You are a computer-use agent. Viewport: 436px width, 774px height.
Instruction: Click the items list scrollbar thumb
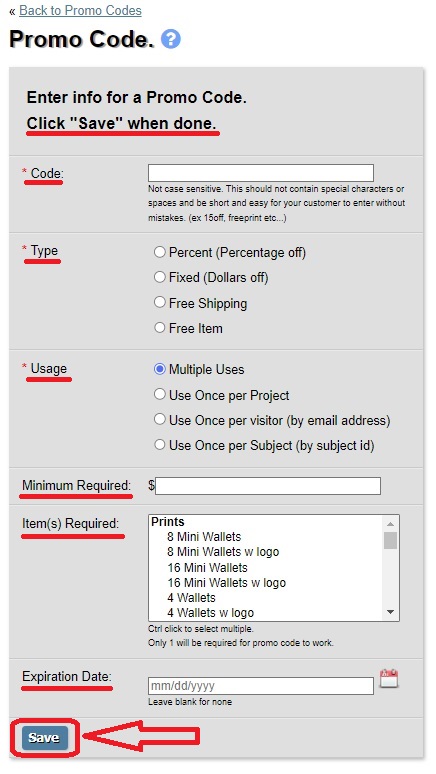click(391, 540)
